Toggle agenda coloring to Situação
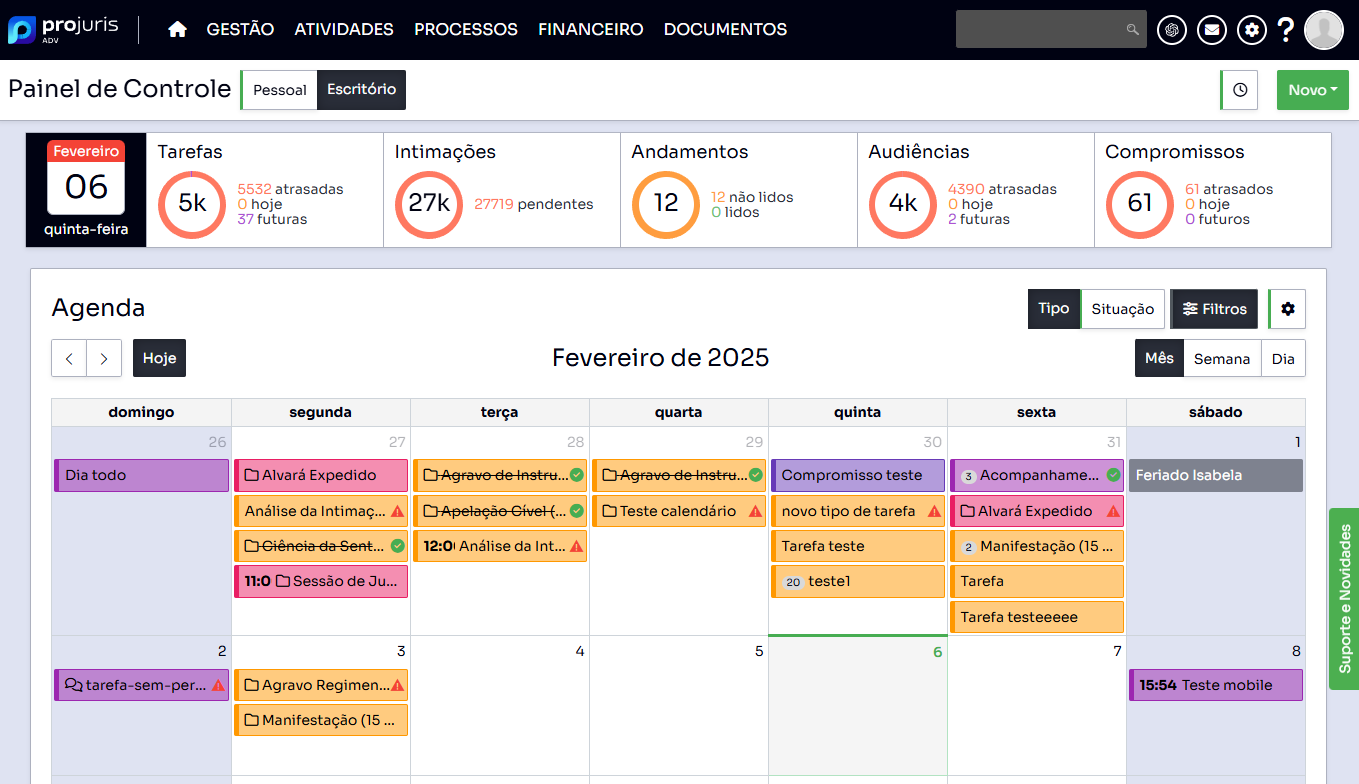Image resolution: width=1359 pixels, height=784 pixels. (x=1122, y=309)
